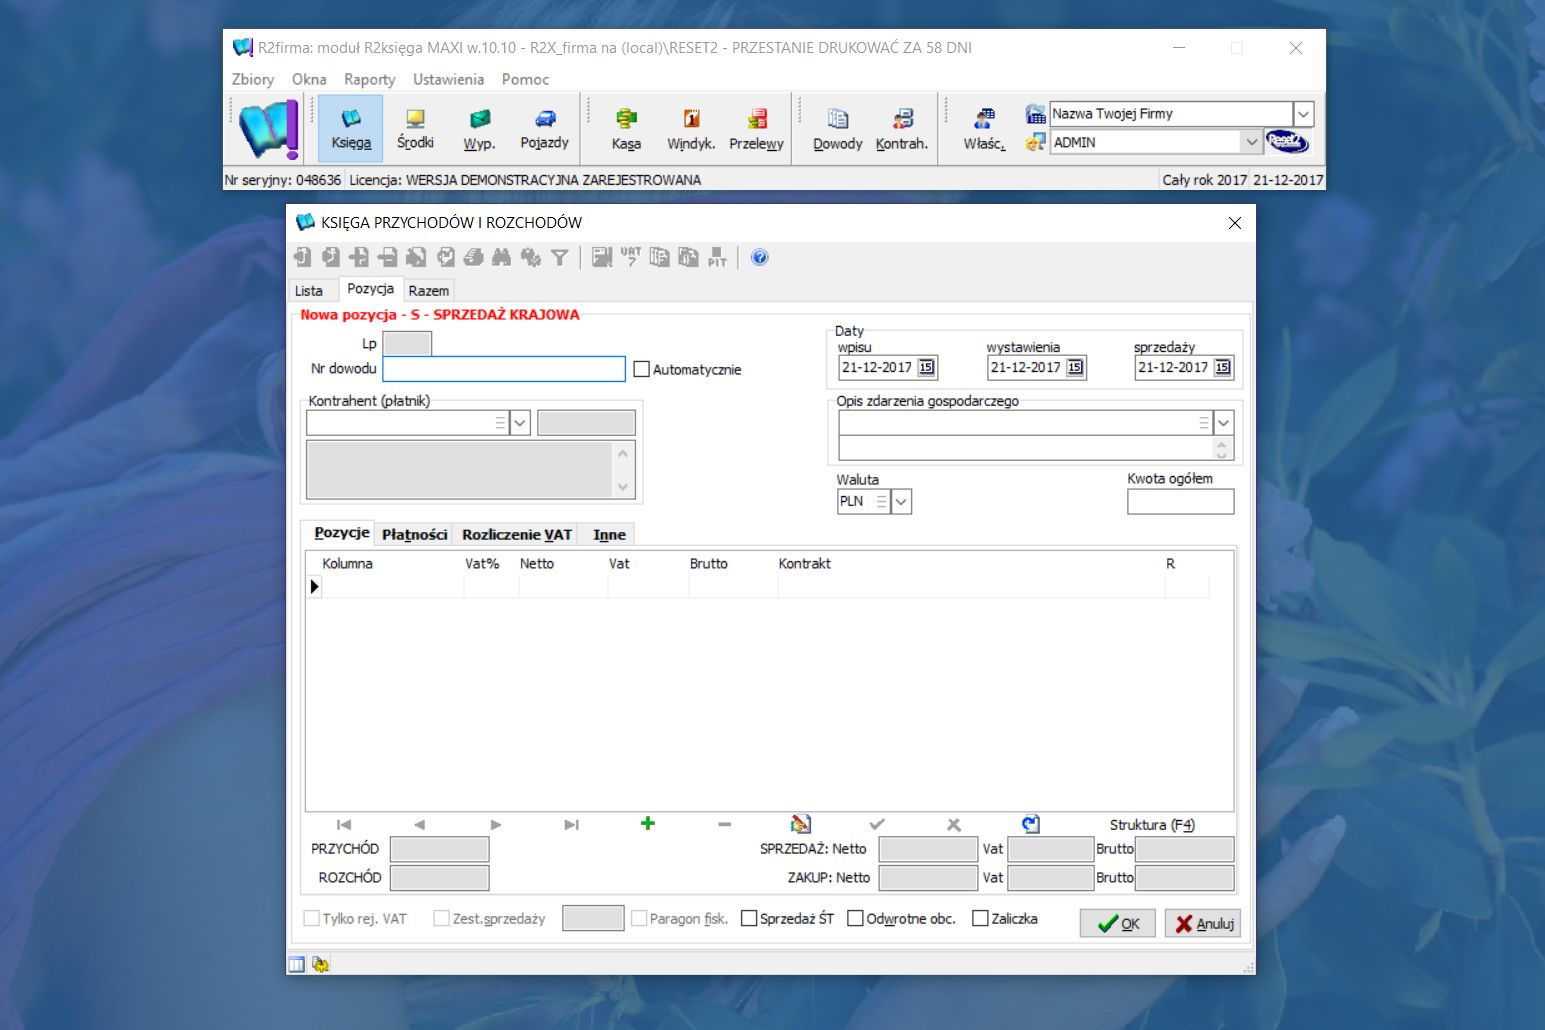The width and height of the screenshot is (1545, 1030).
Task: Open the Dowody documents icon
Action: (837, 129)
